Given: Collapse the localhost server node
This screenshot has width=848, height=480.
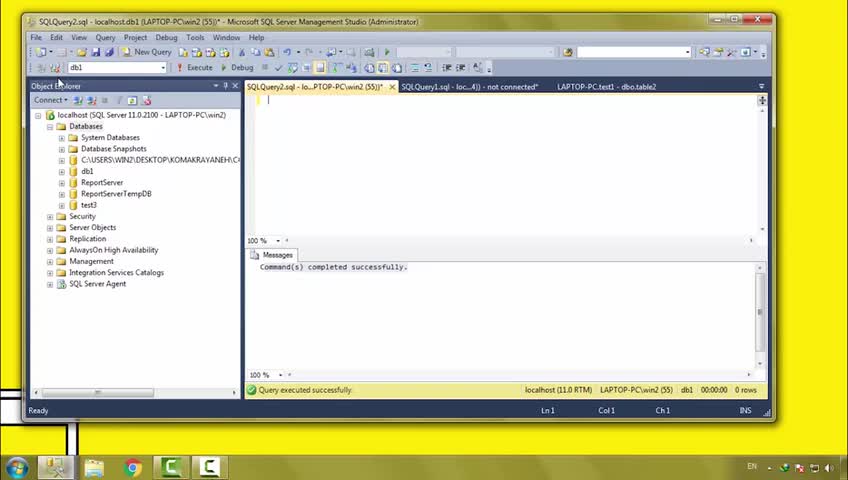Looking at the screenshot, I should pyautogui.click(x=38, y=116).
